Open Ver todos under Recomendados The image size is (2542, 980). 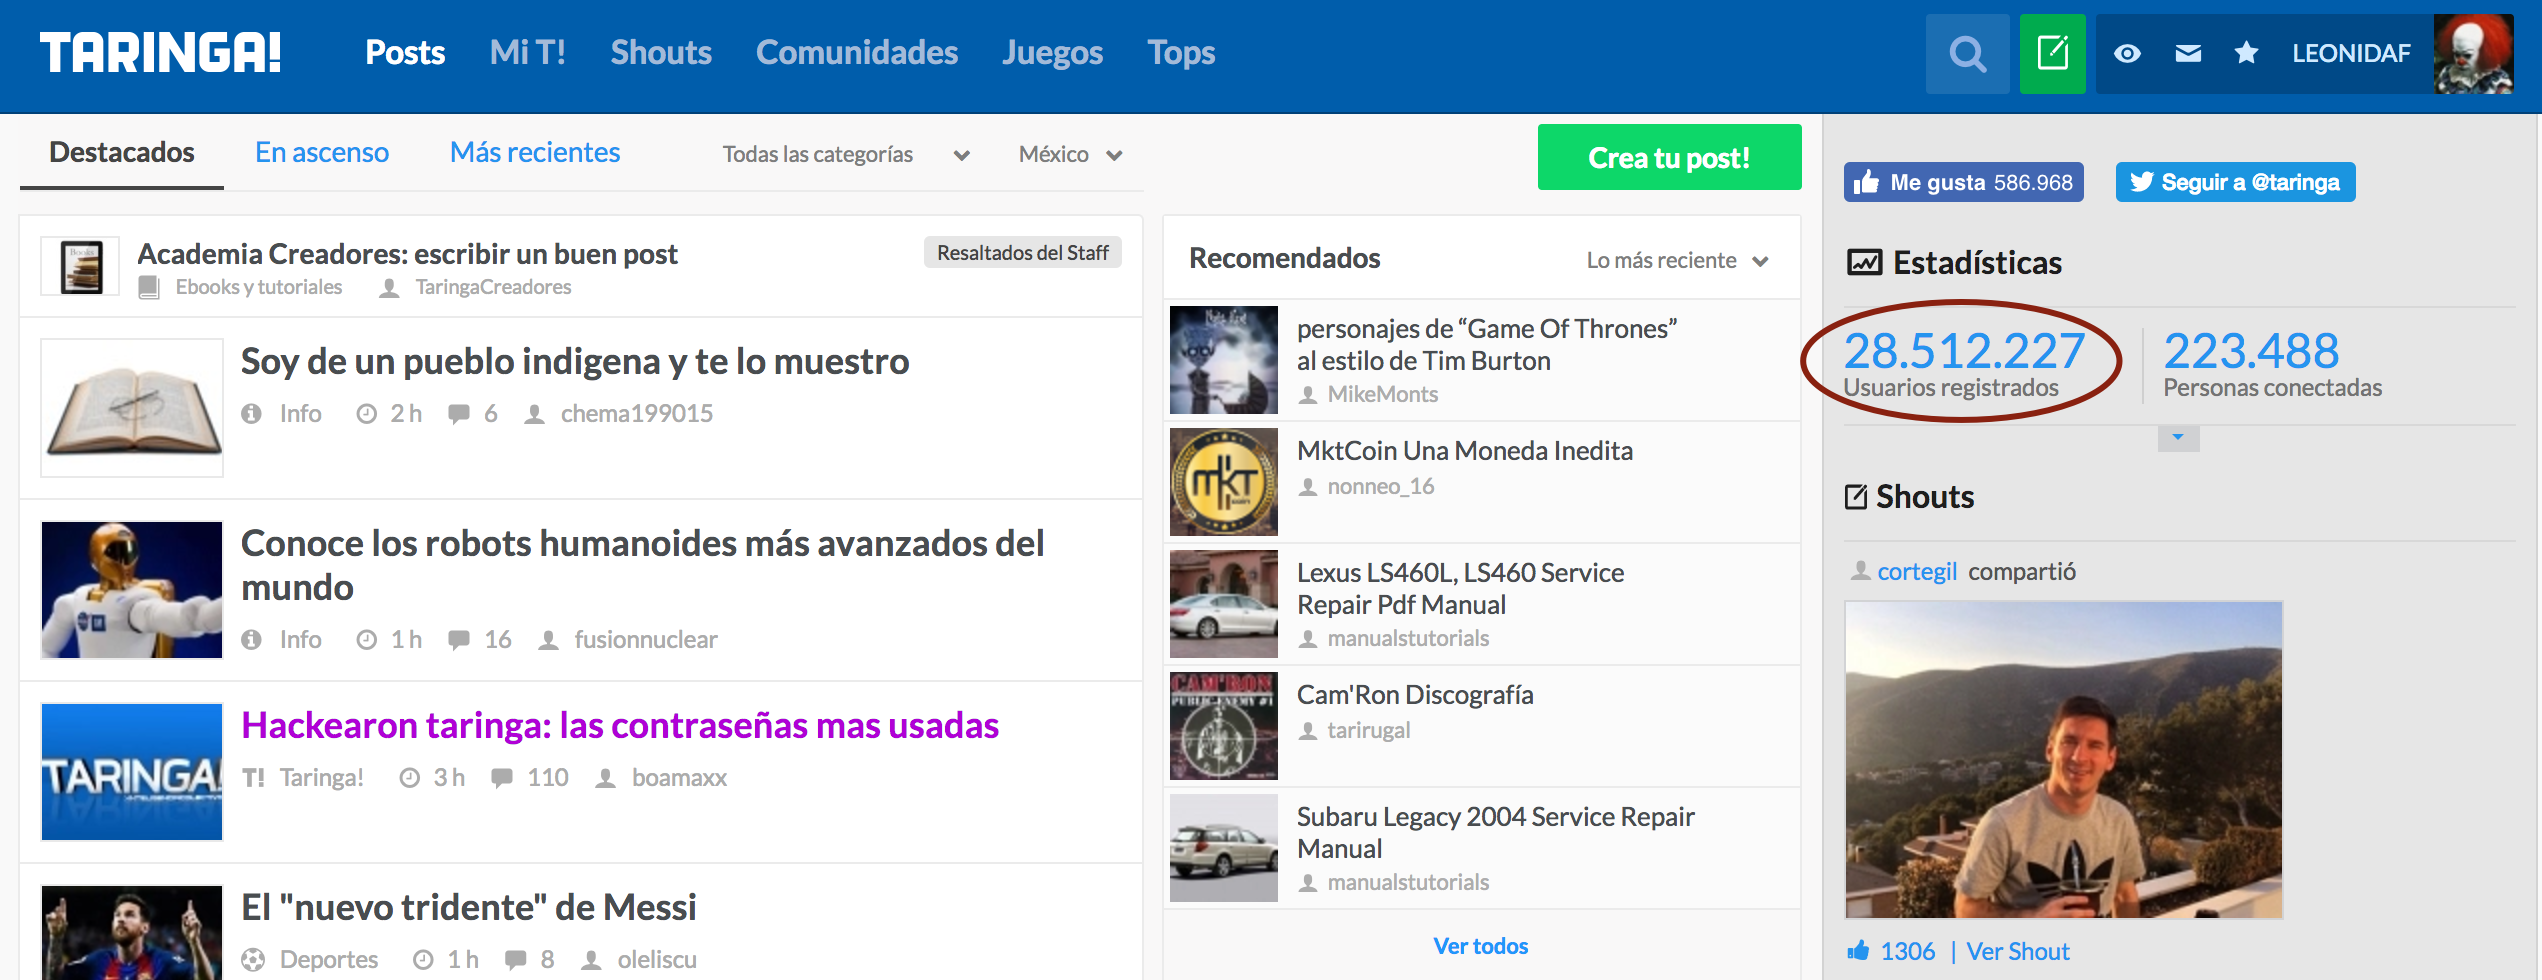click(1480, 945)
